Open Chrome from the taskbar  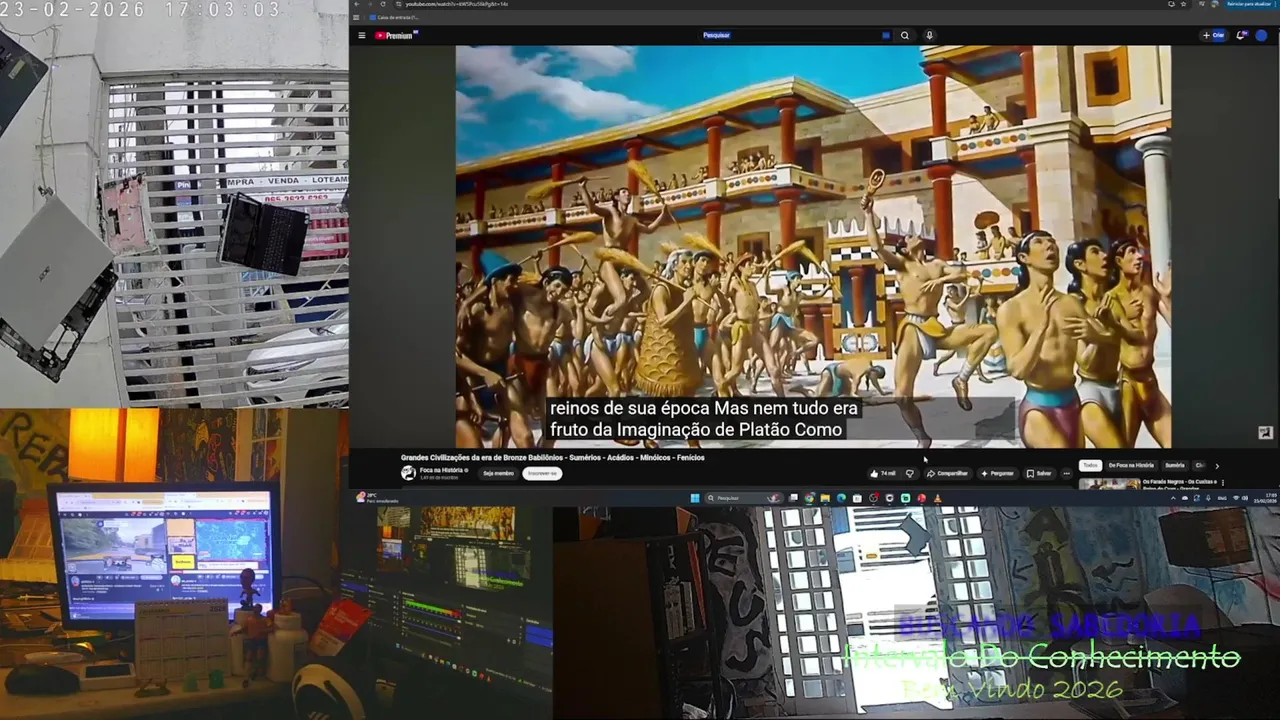click(809, 498)
